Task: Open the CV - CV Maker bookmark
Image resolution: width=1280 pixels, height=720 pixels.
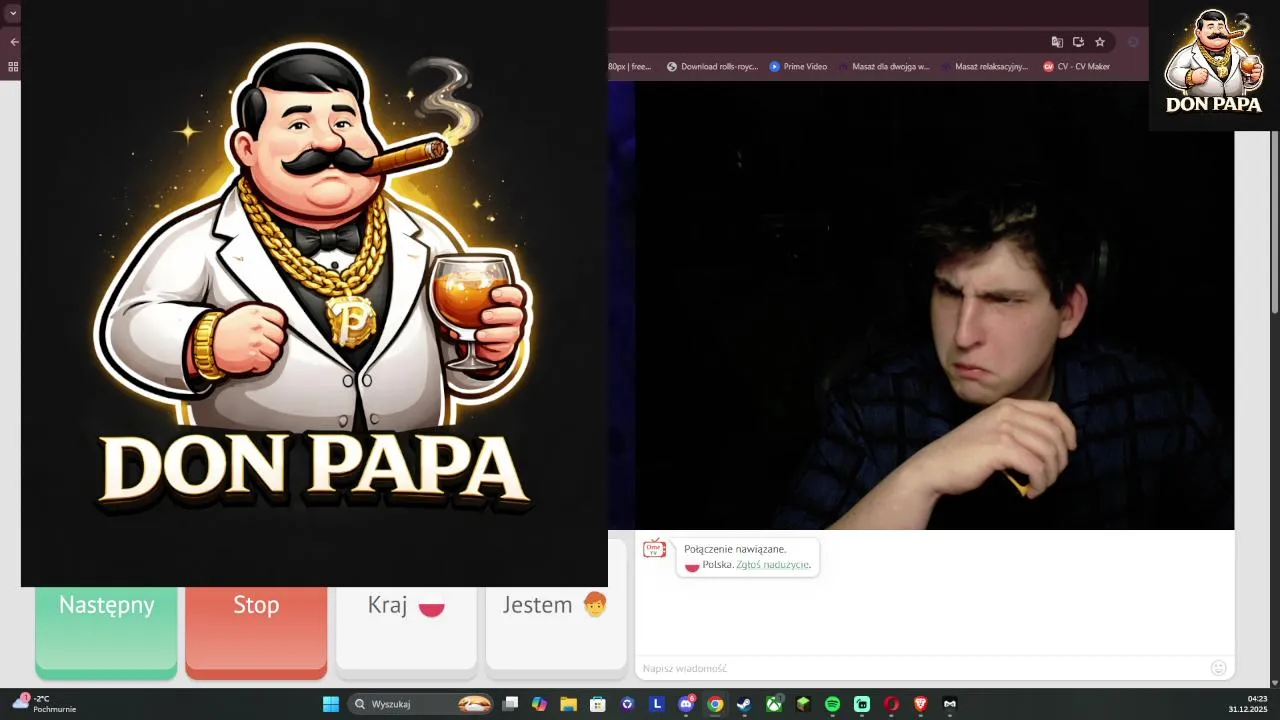Action: [x=1077, y=67]
